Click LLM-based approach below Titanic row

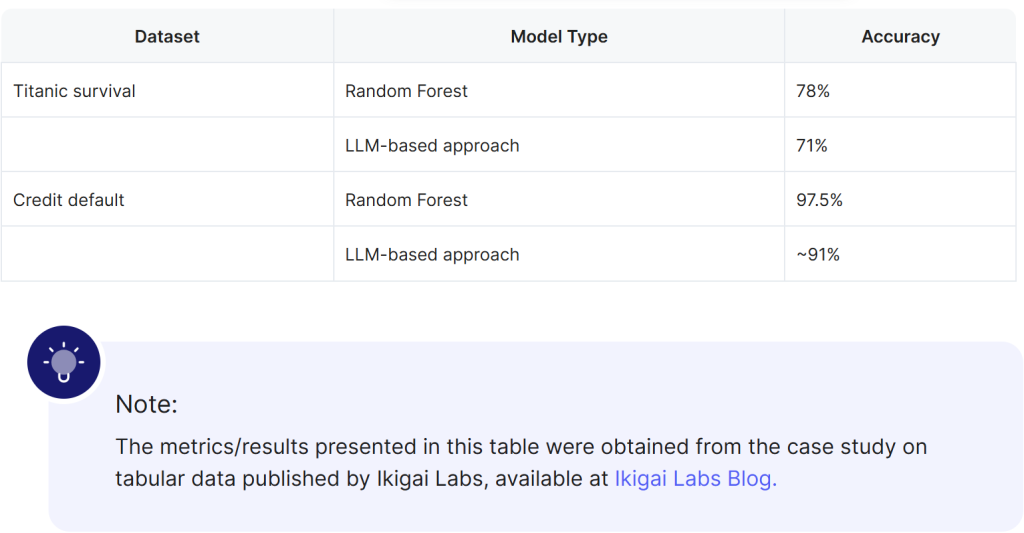[x=432, y=146]
